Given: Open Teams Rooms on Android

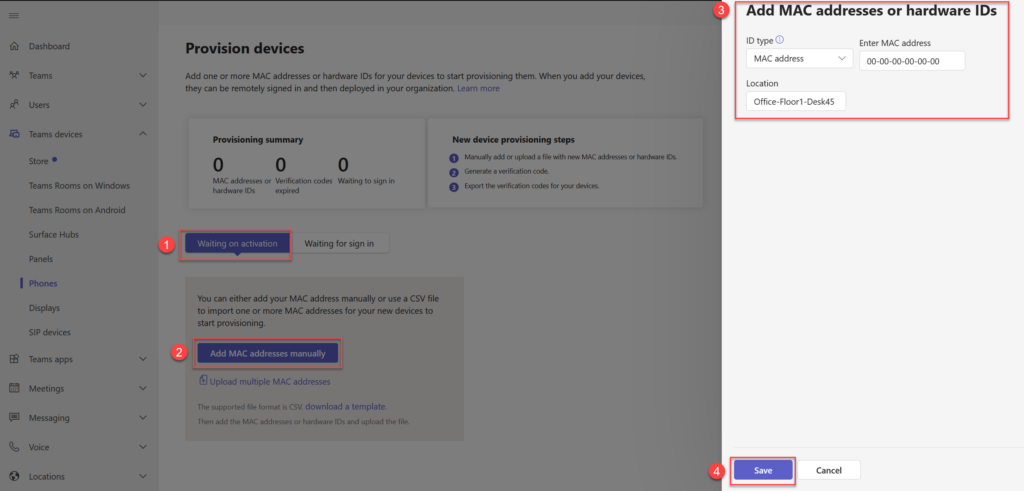Looking at the screenshot, I should pyautogui.click(x=77, y=210).
